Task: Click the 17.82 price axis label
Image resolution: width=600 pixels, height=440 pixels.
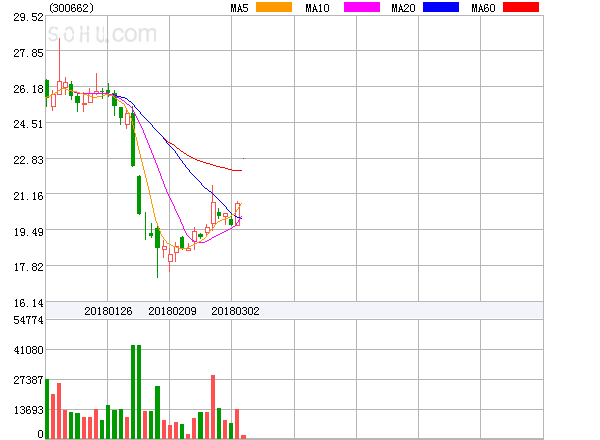Action: [x=28, y=267]
